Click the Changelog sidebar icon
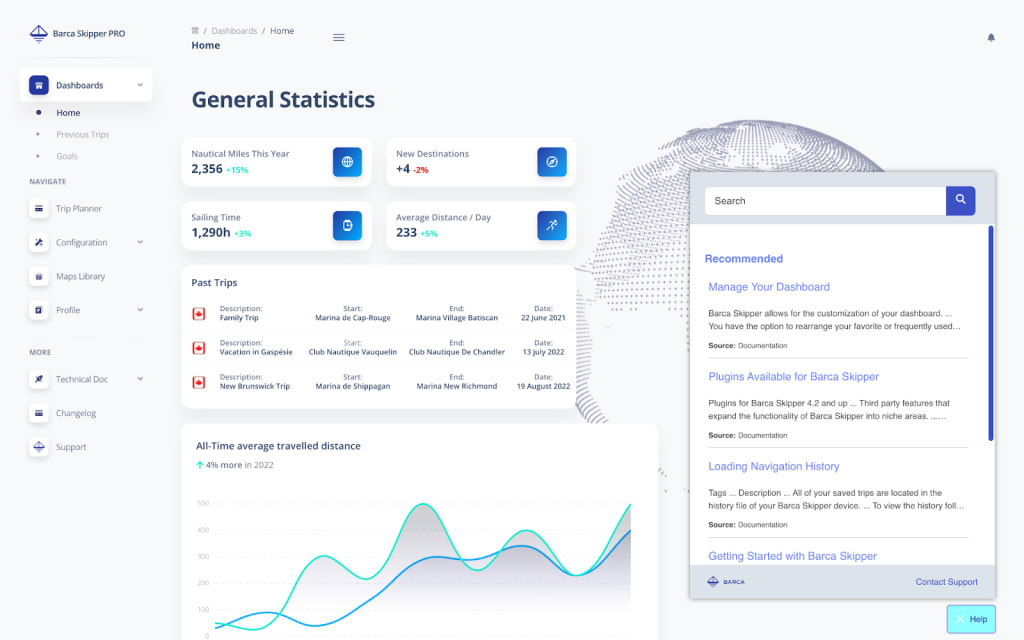Image resolution: width=1024 pixels, height=640 pixels. point(39,413)
